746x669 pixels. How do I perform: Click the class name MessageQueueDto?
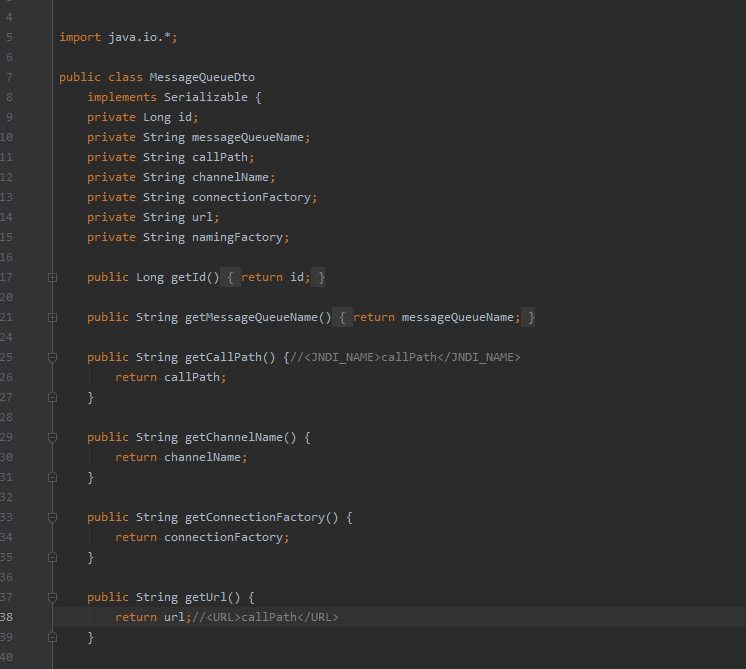(x=202, y=77)
